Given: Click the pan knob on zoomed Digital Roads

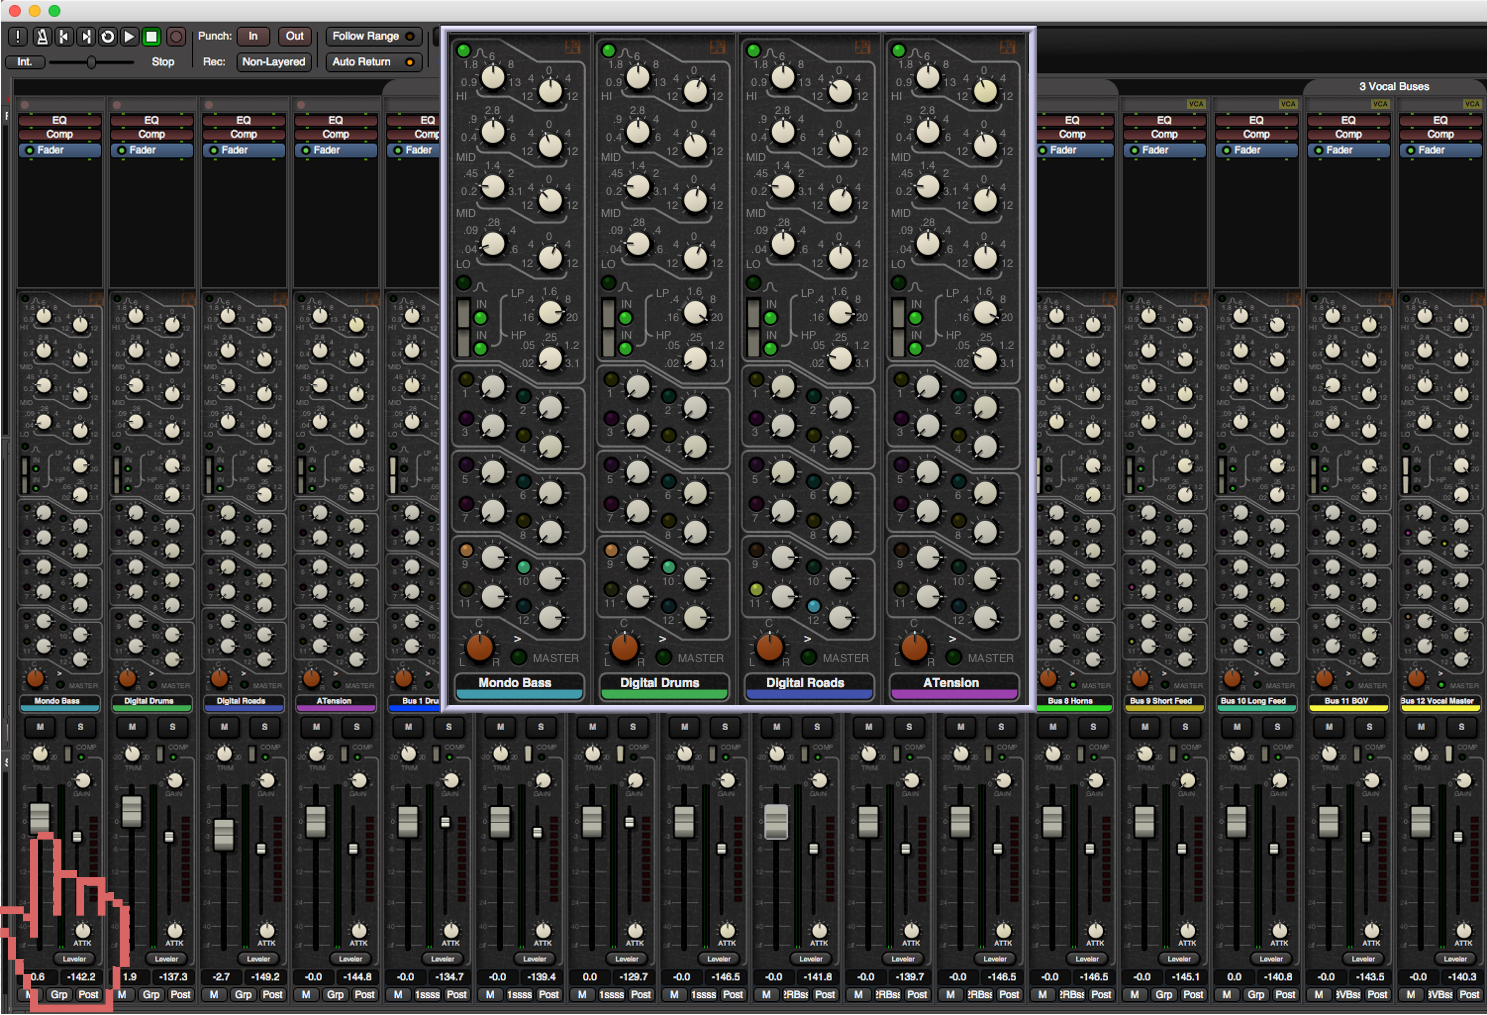Looking at the screenshot, I should coord(769,647).
